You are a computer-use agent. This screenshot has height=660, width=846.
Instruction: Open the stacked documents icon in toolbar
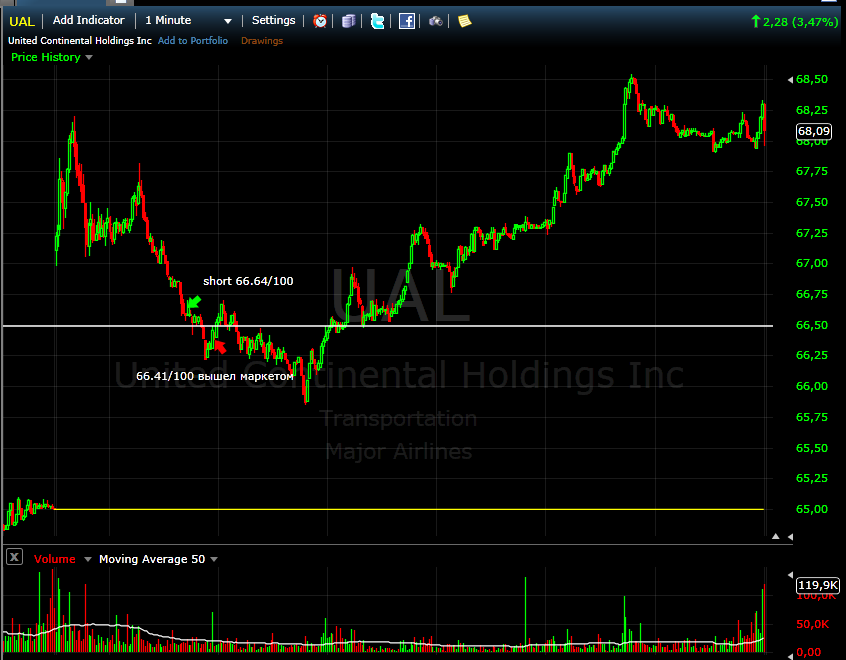tap(348, 20)
